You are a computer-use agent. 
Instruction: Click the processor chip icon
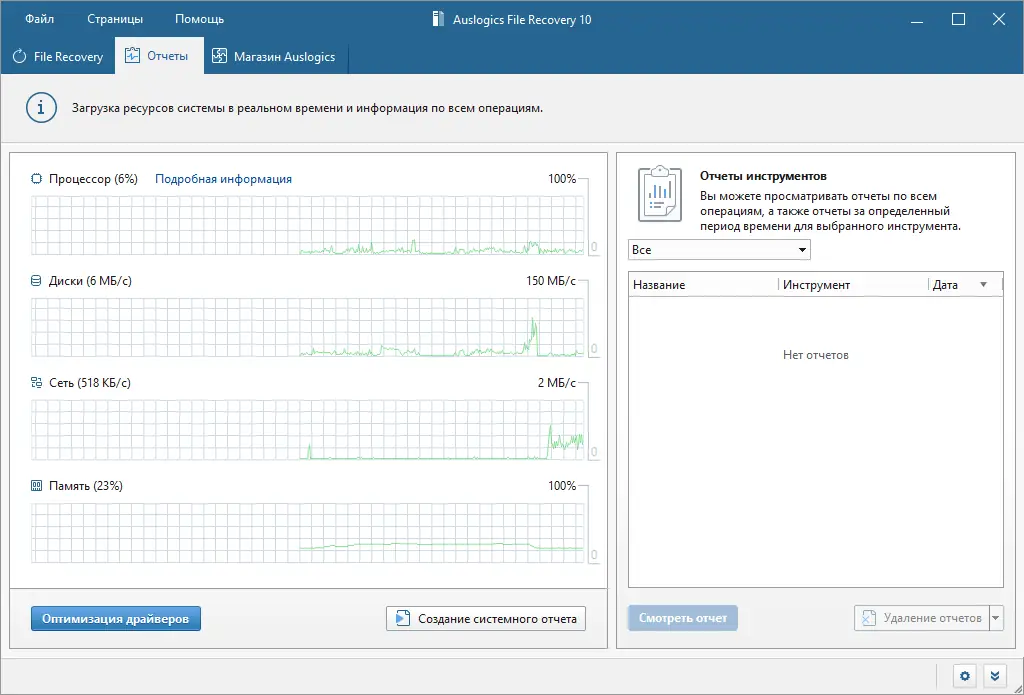click(37, 179)
